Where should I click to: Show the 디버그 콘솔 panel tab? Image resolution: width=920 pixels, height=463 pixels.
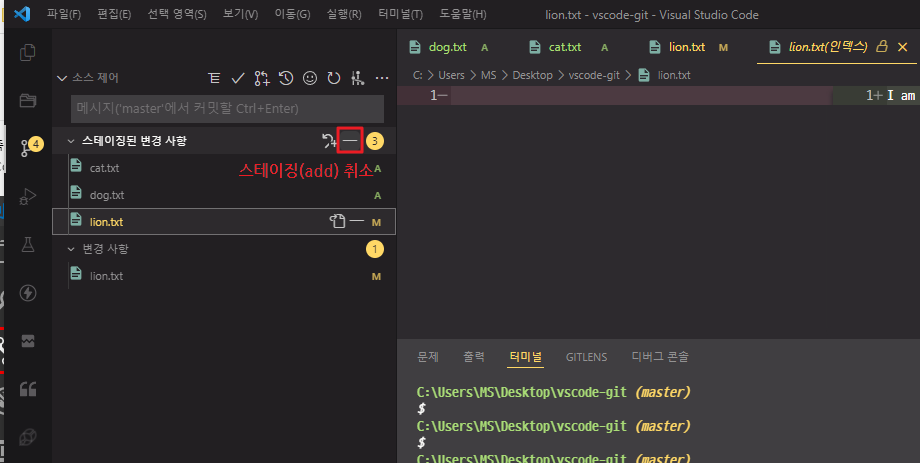pos(660,357)
